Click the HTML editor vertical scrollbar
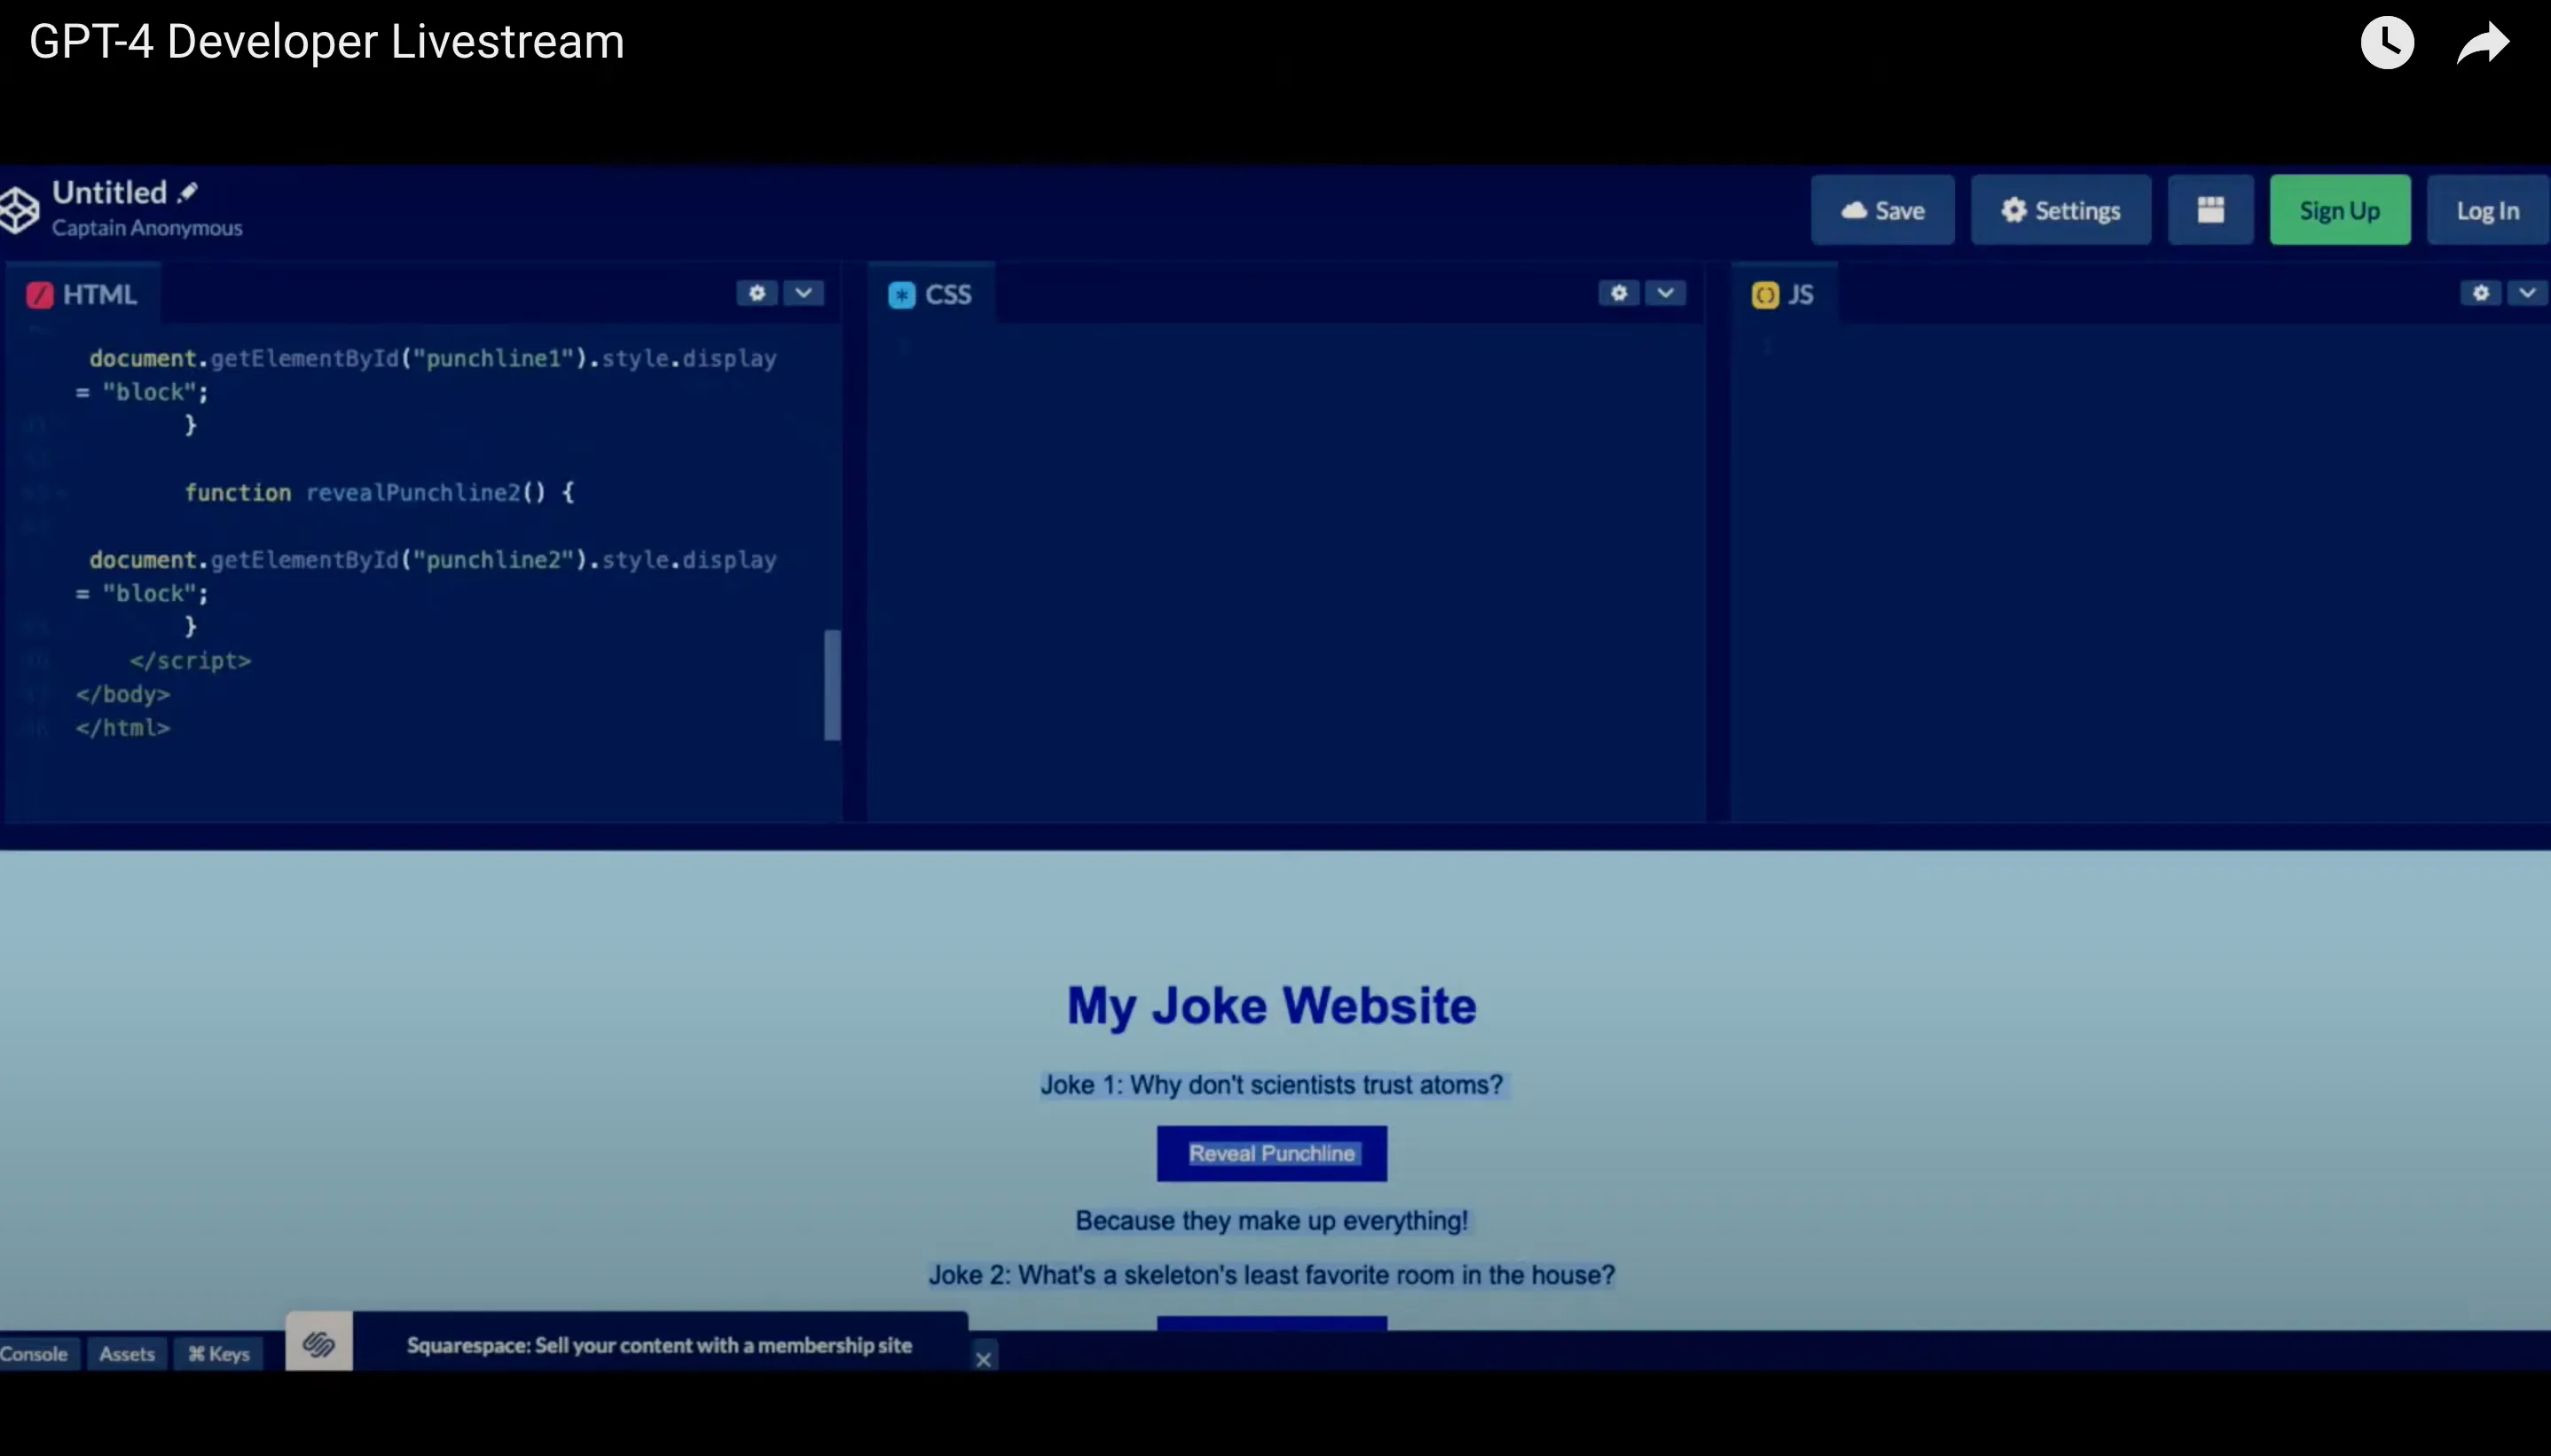Image resolution: width=2551 pixels, height=1456 pixels. click(832, 685)
